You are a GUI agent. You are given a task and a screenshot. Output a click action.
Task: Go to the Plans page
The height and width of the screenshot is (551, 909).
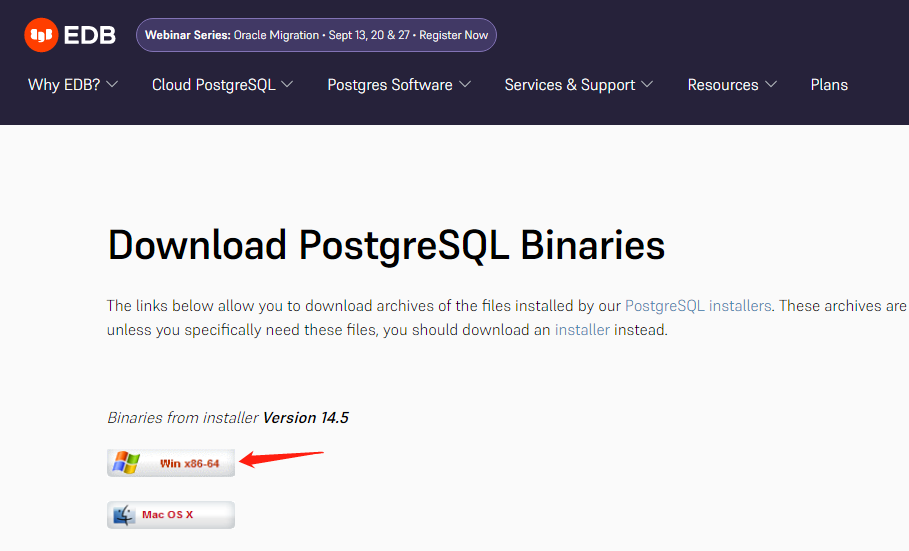pyautogui.click(x=829, y=85)
